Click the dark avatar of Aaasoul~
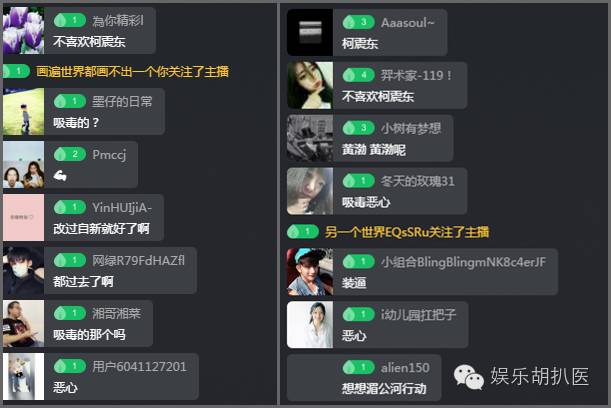This screenshot has width=611, height=408. pyautogui.click(x=310, y=32)
